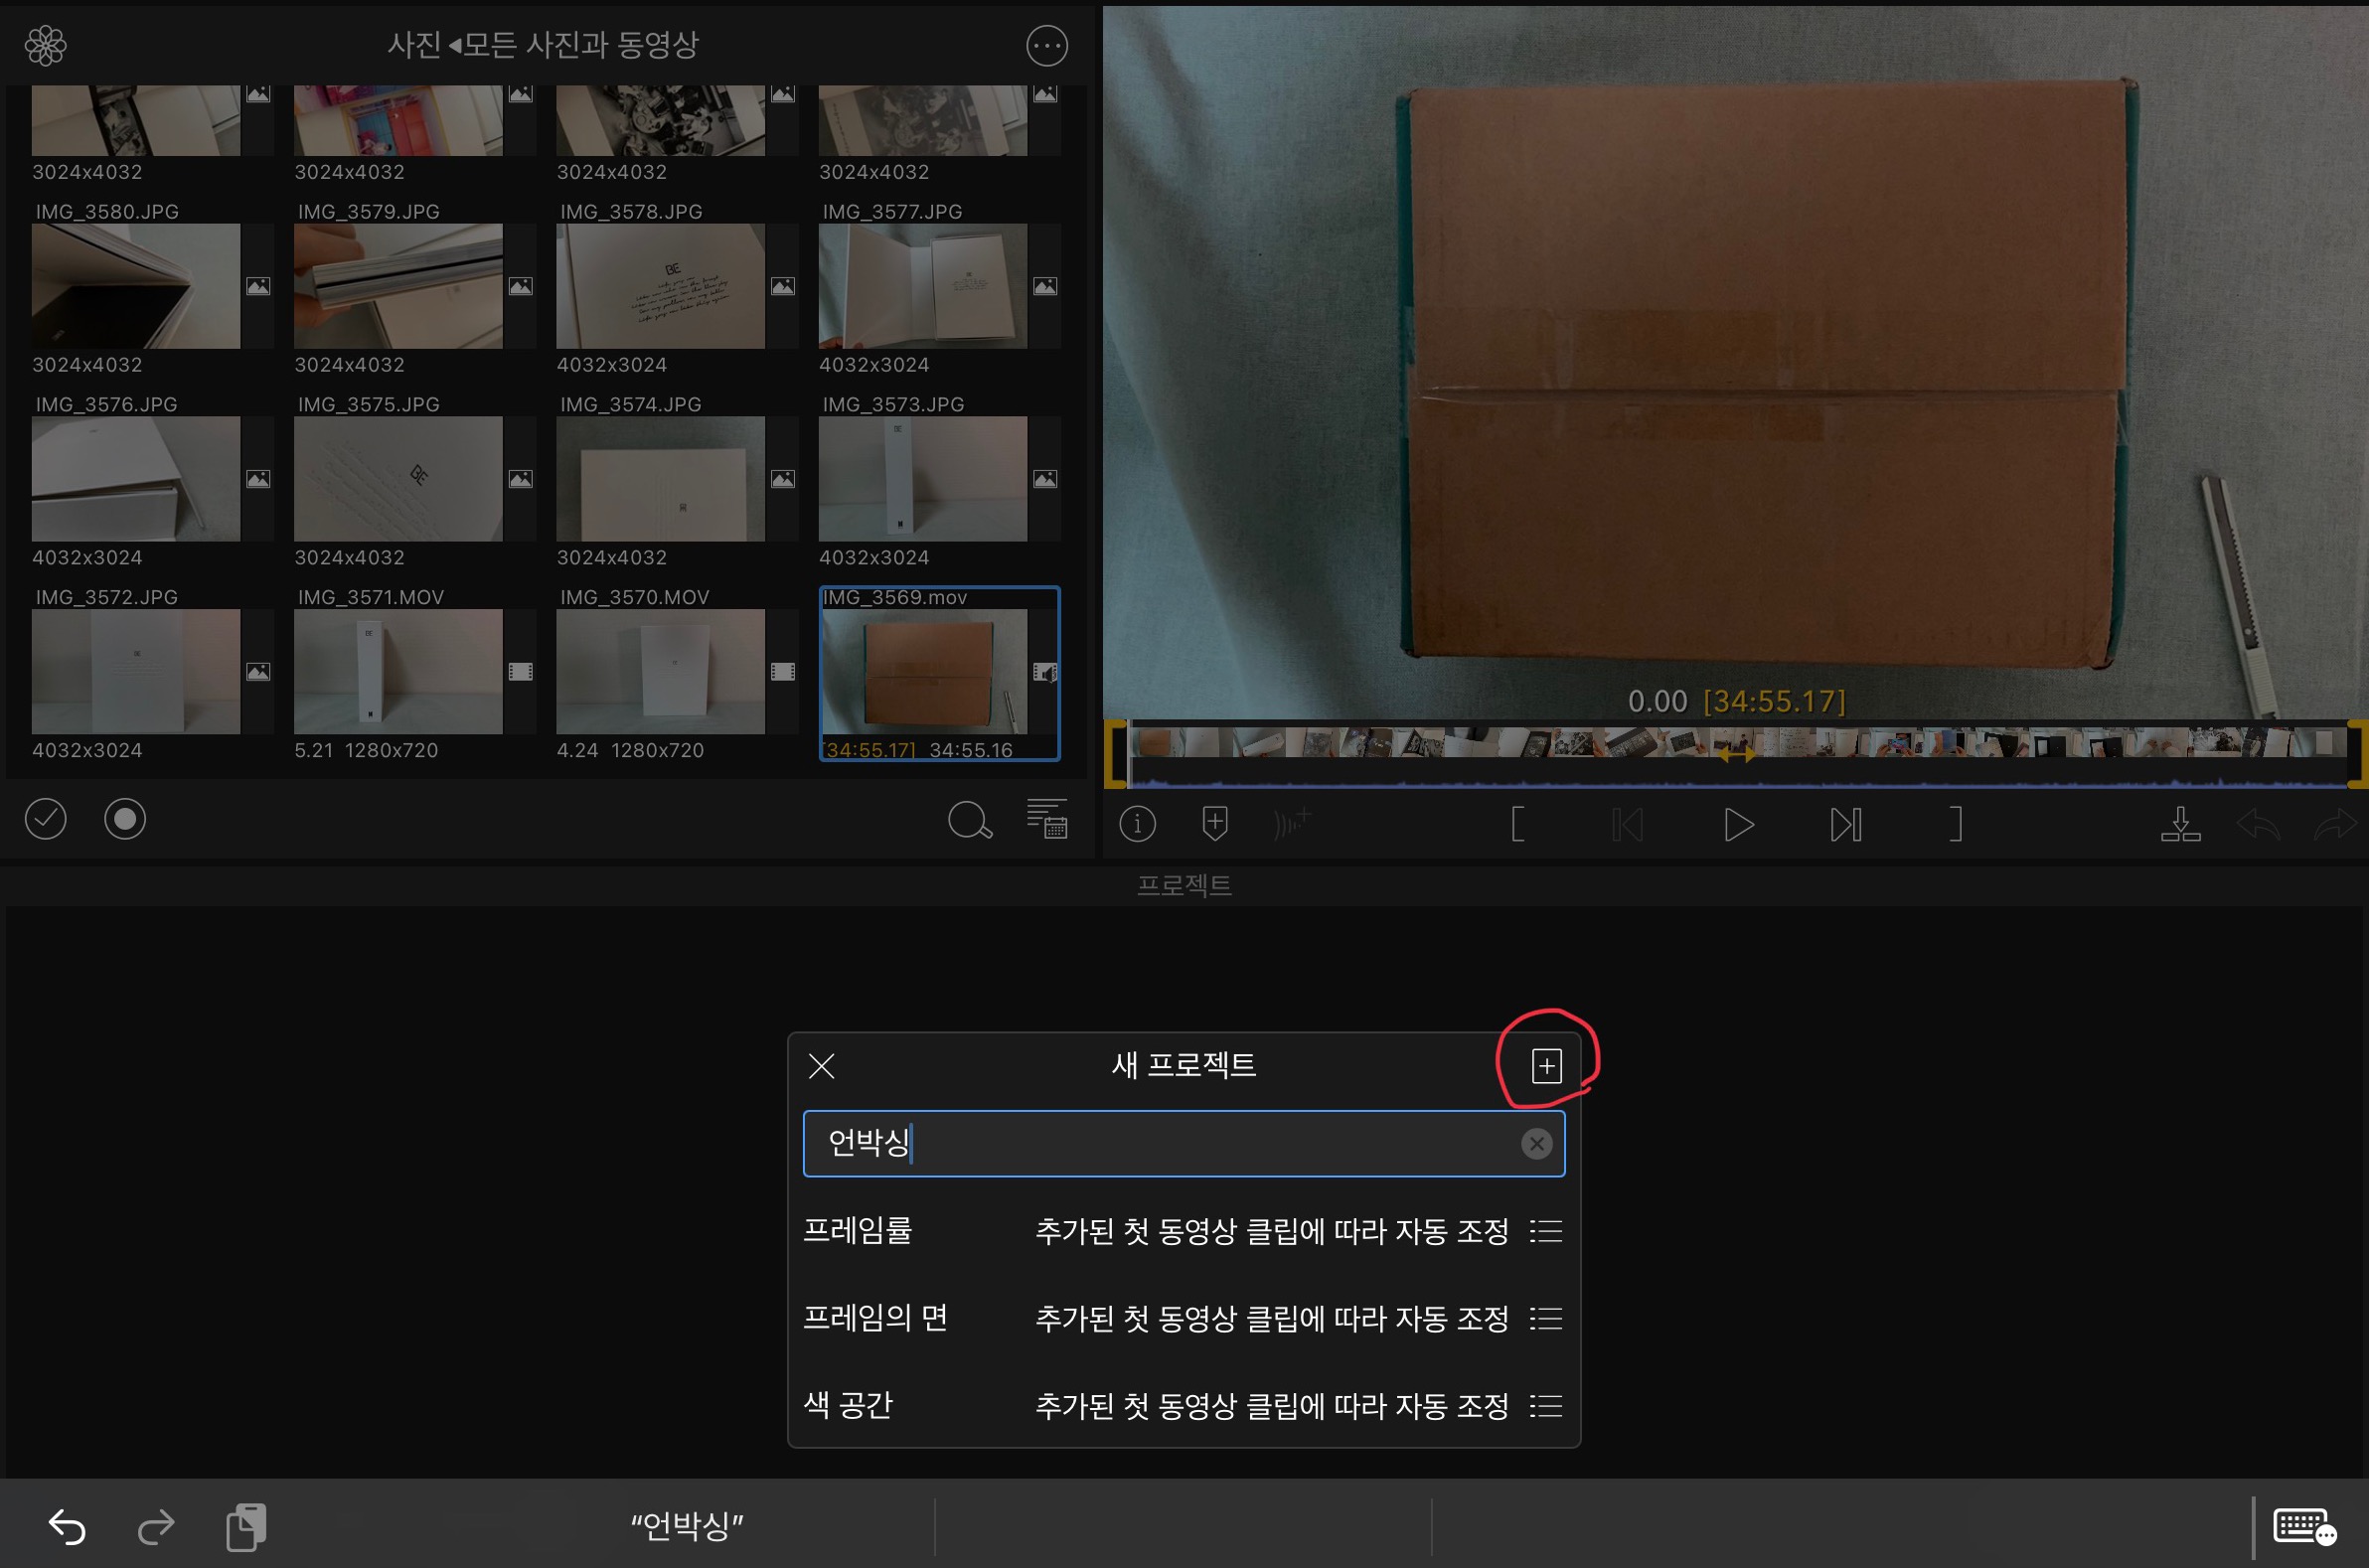Tap the plus icon to create the project
Screen dimensions: 2369x1568
1546,1066
